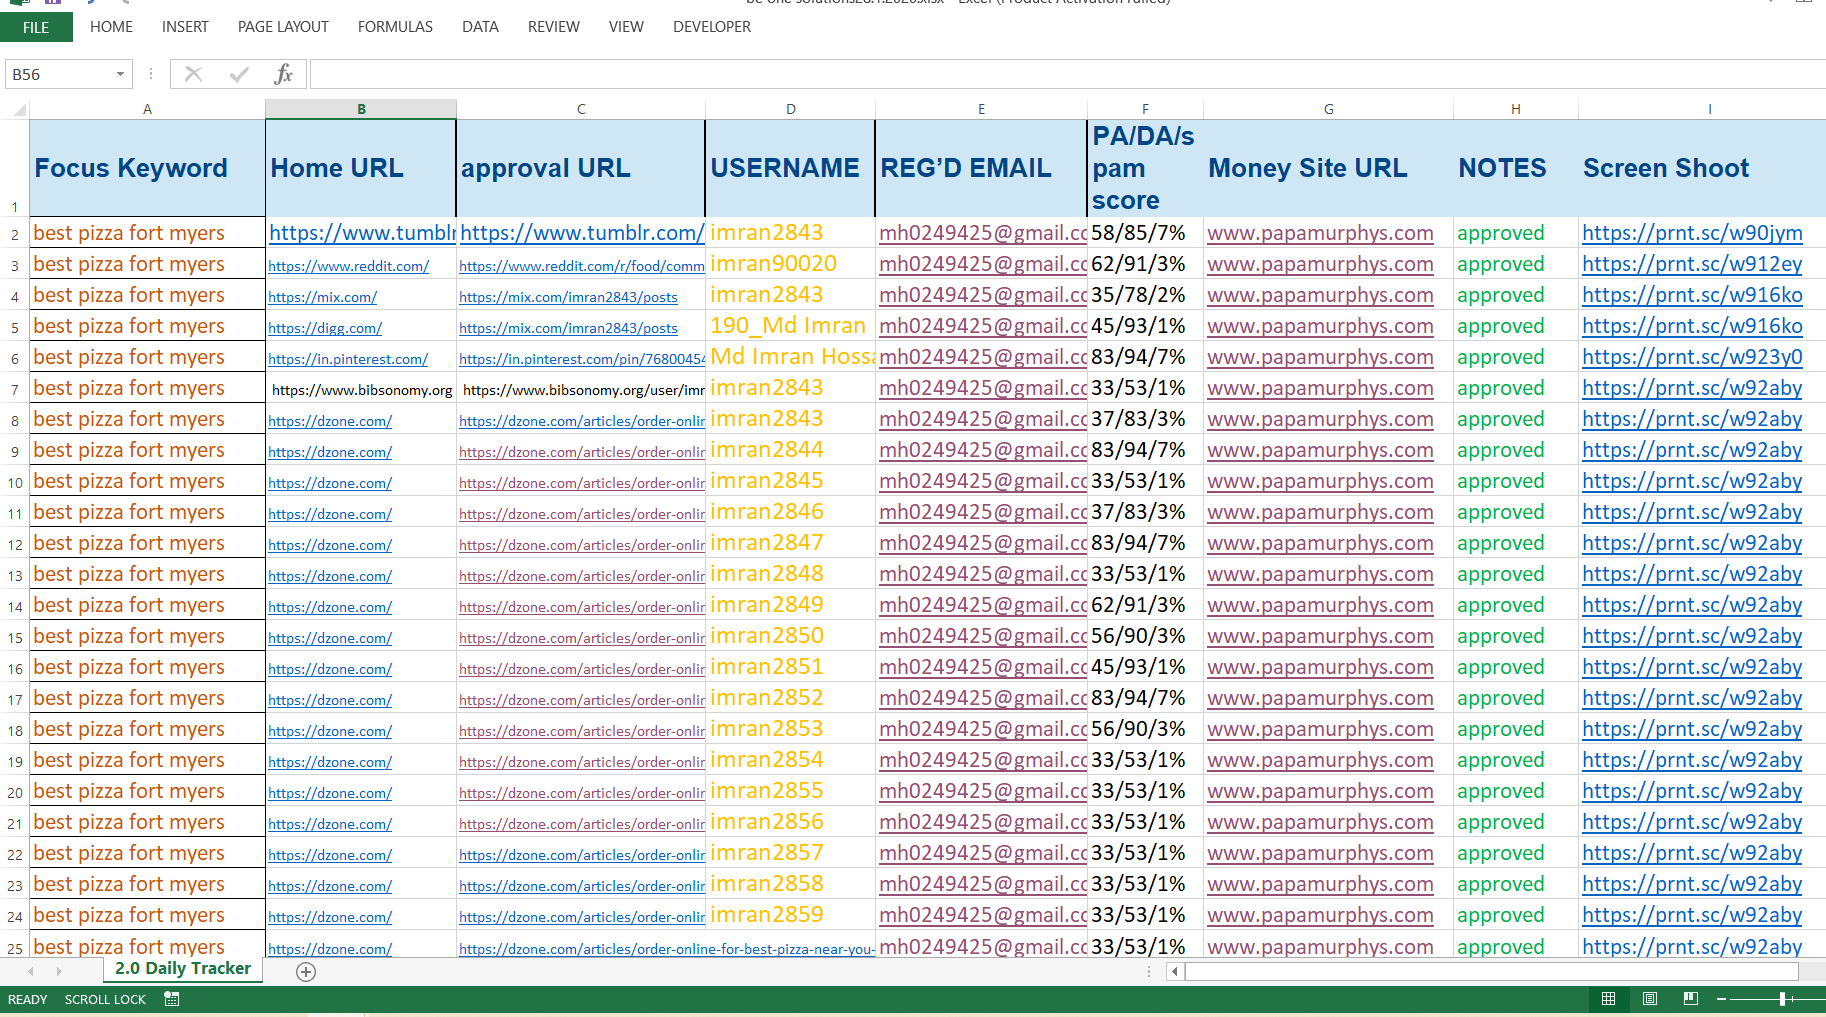
Task: Click the Enter checkmark icon in formula bar
Action: 239,74
